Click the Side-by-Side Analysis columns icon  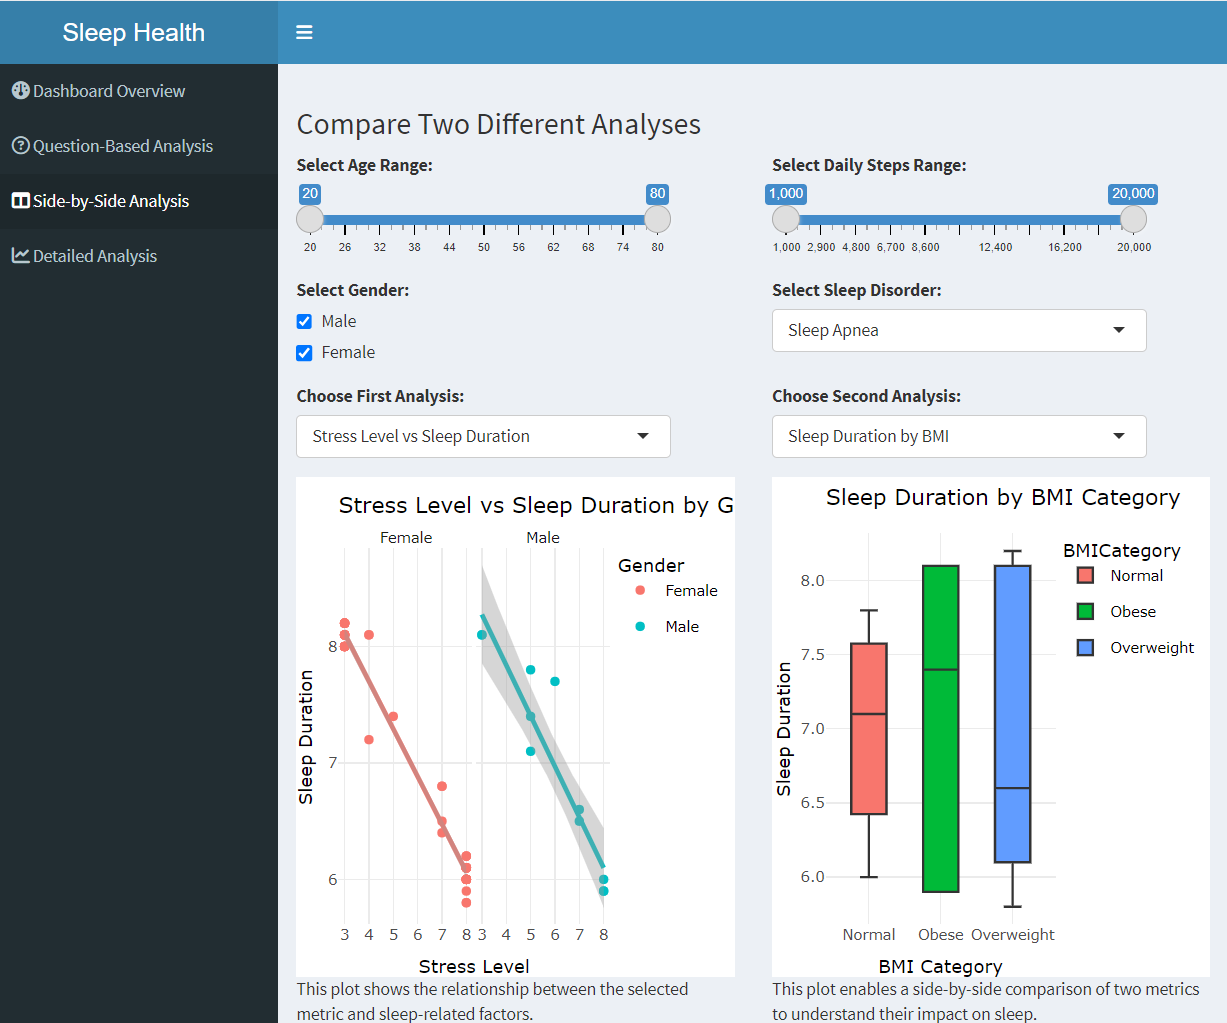20,200
